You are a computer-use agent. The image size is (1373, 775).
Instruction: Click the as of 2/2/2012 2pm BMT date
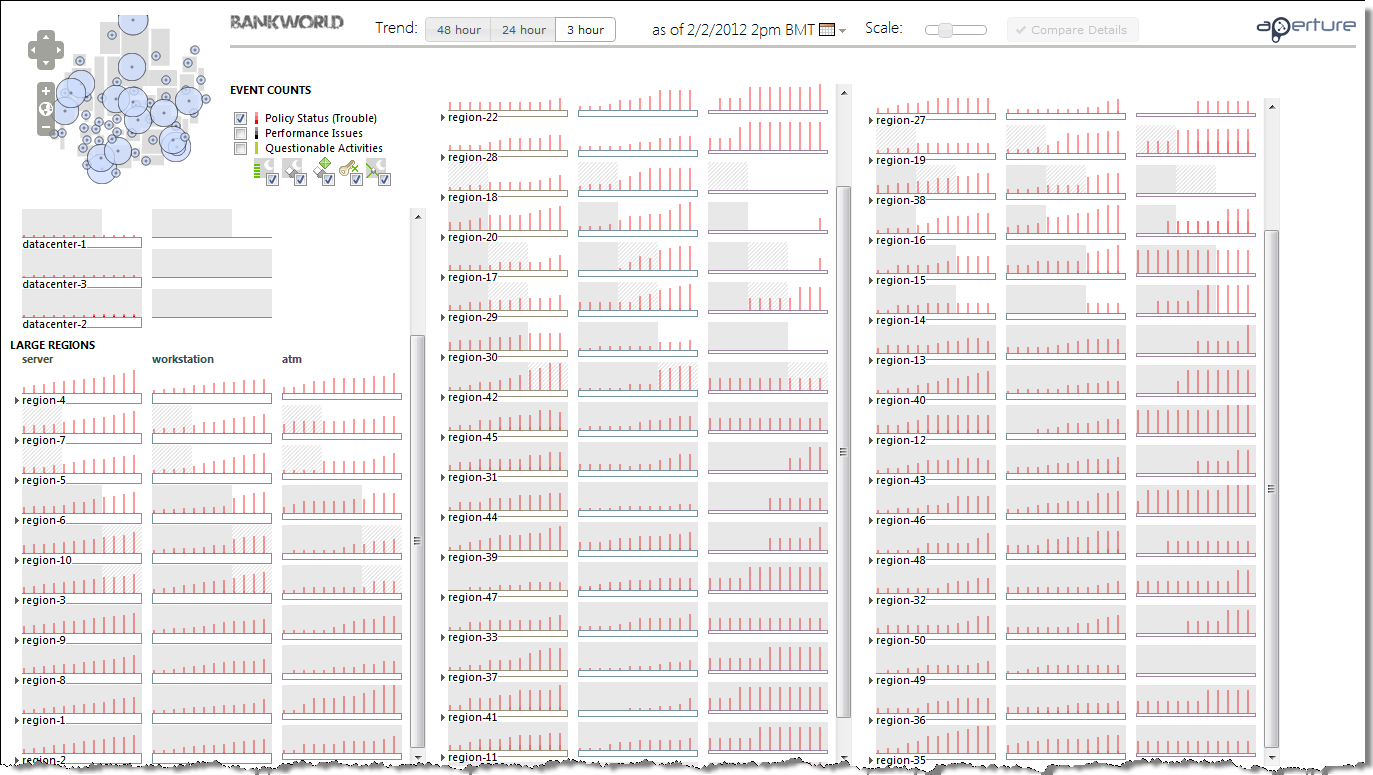734,30
